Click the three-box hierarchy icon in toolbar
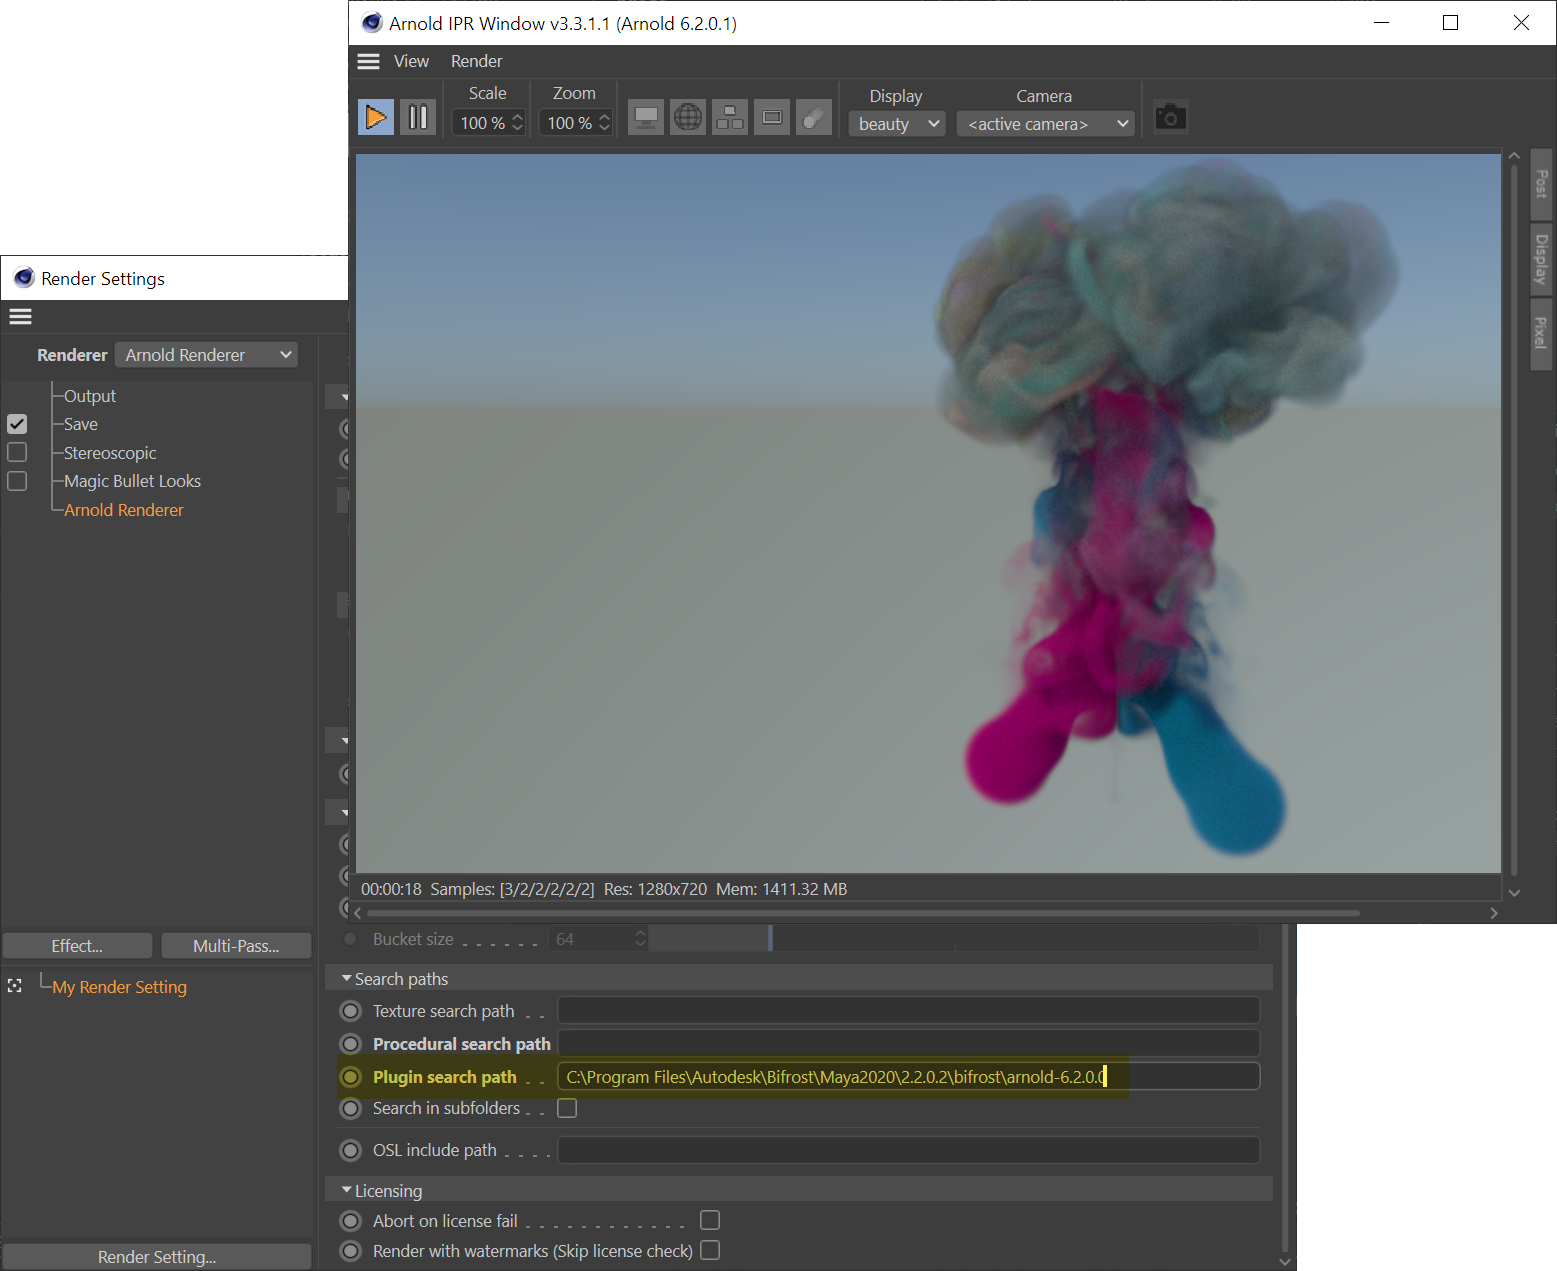1557x1271 pixels. 730,118
